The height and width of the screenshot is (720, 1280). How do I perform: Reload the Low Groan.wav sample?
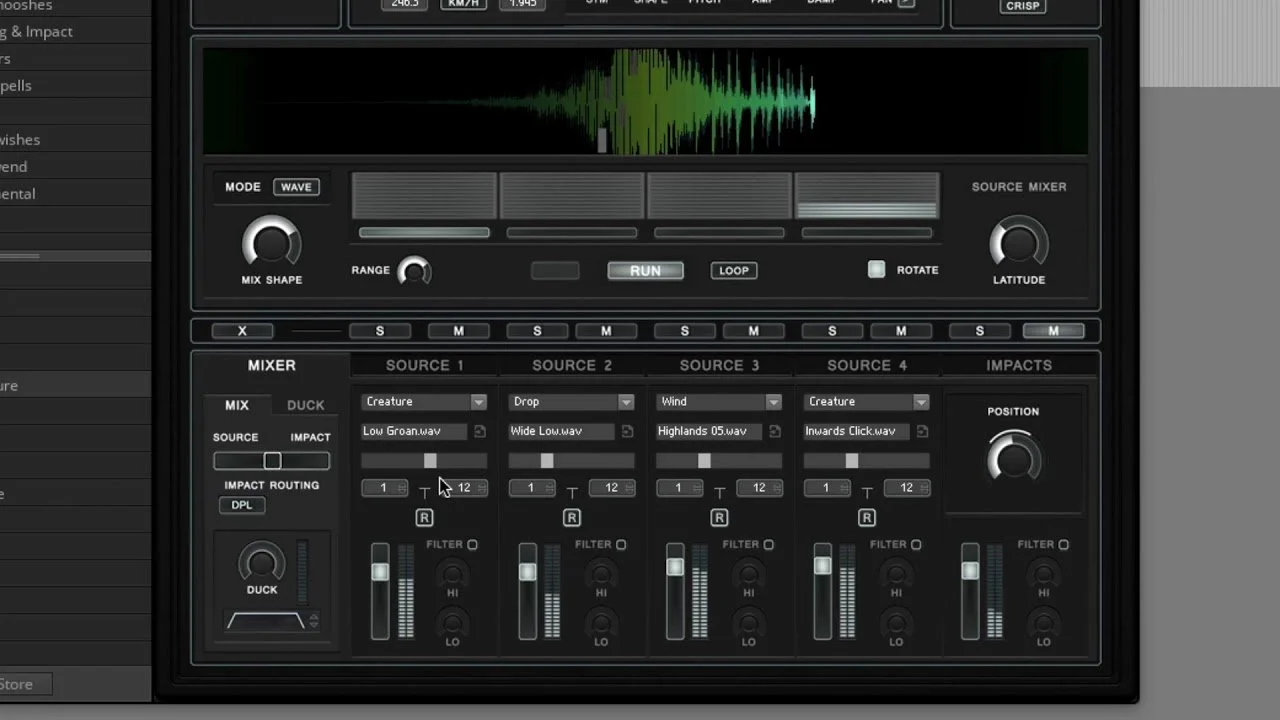click(x=480, y=431)
